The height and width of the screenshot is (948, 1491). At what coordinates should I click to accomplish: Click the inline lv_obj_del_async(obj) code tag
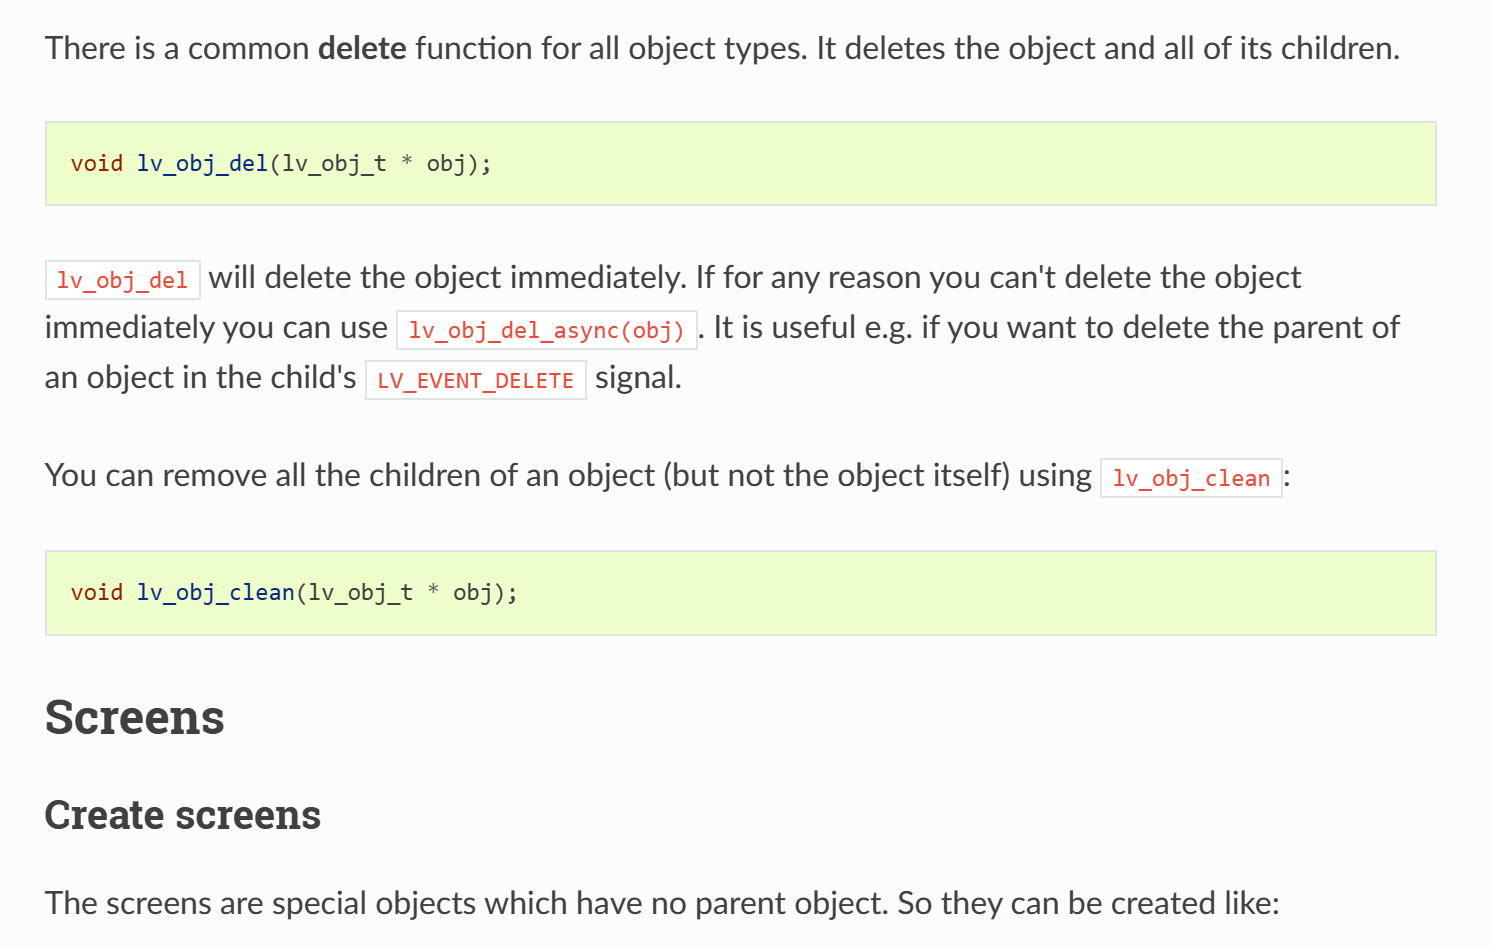[x=546, y=330]
